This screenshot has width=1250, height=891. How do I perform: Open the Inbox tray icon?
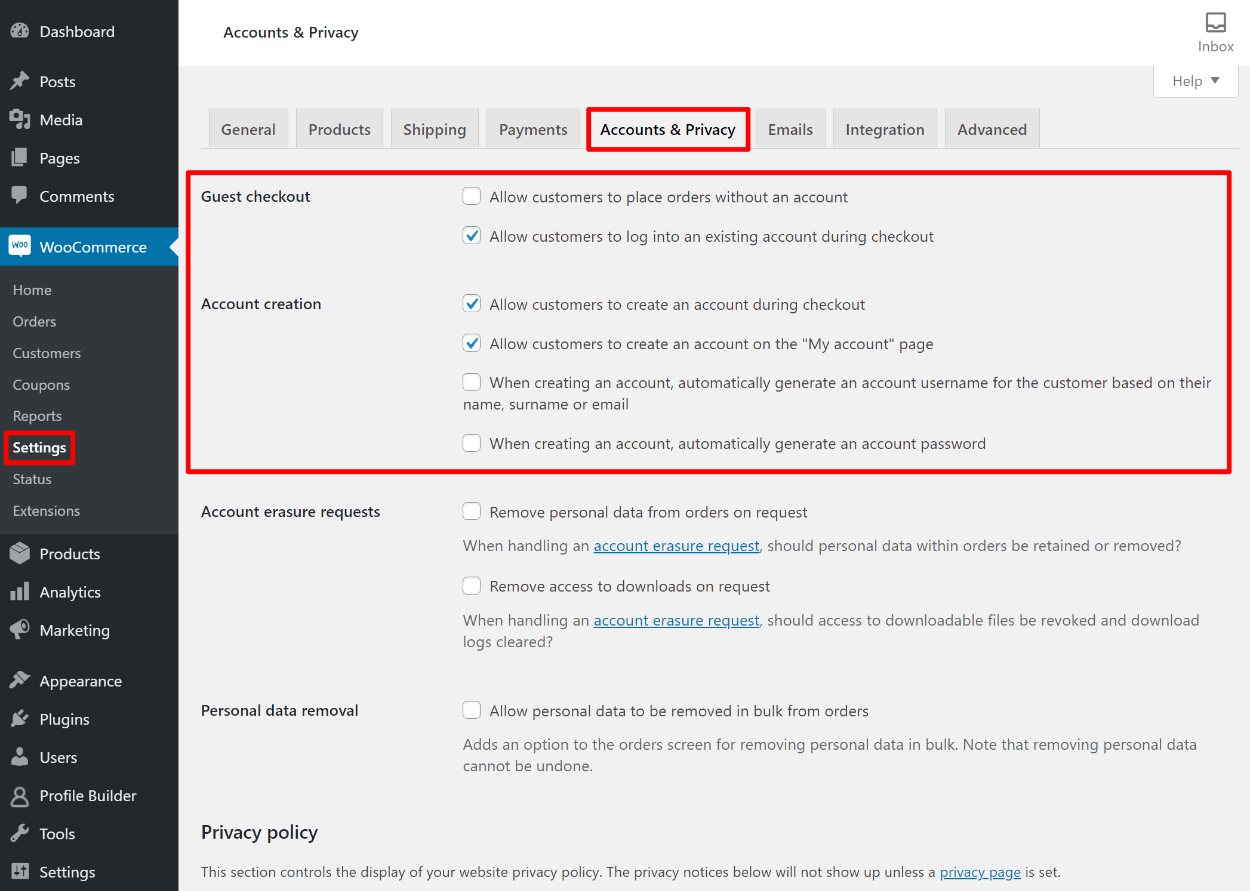(1215, 23)
